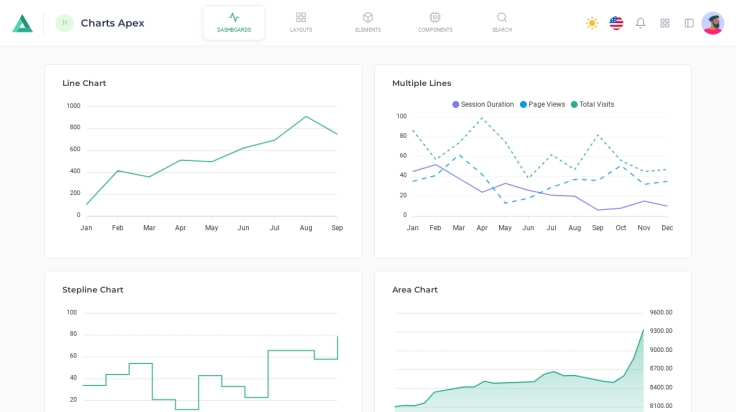
Task: Open the US flag language selector
Action: coord(616,23)
